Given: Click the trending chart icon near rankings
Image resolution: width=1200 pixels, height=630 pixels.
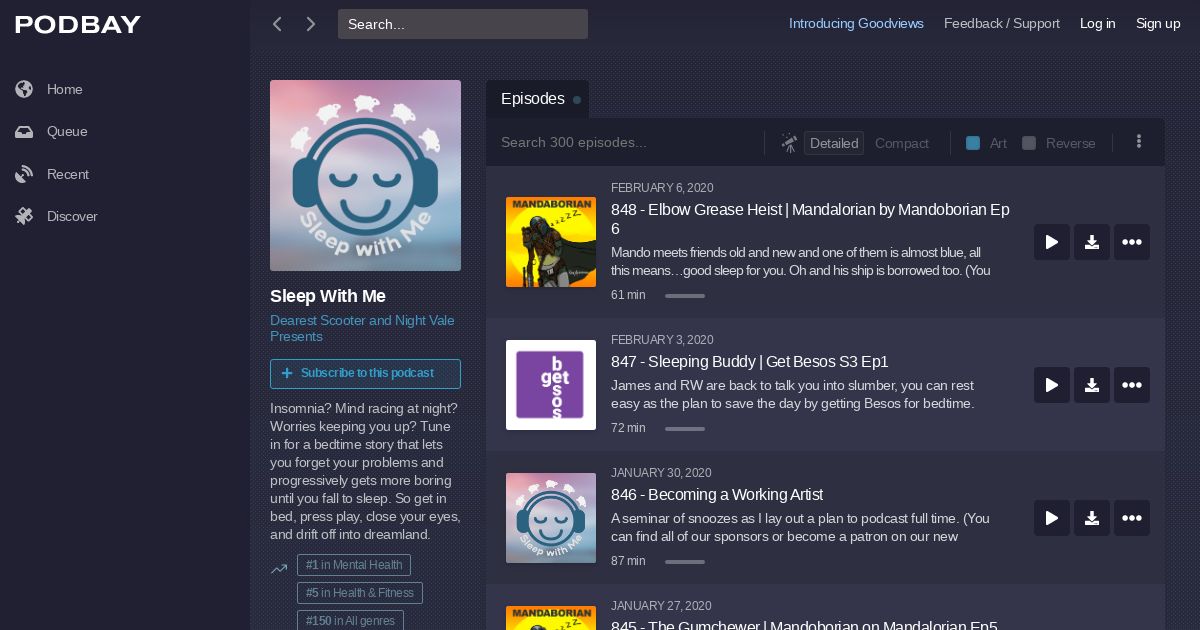Looking at the screenshot, I should coord(279,569).
